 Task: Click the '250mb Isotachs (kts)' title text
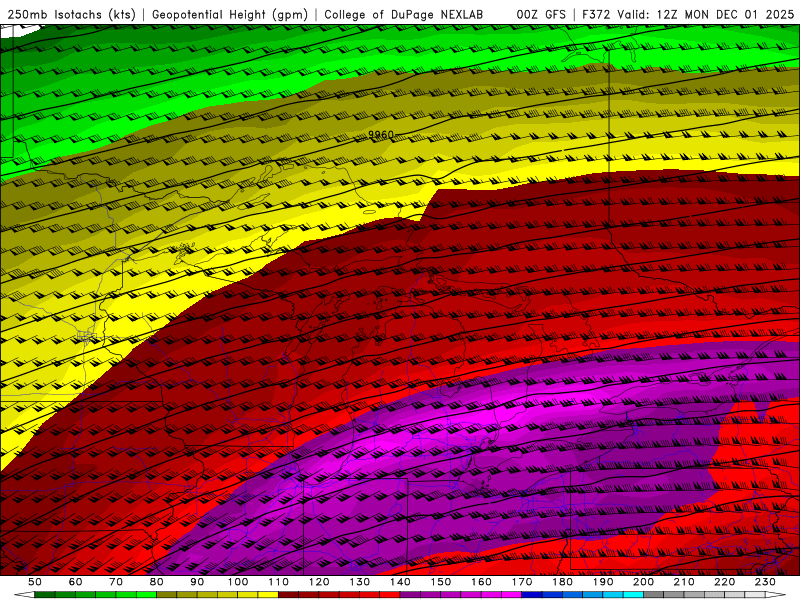[x=71, y=15]
